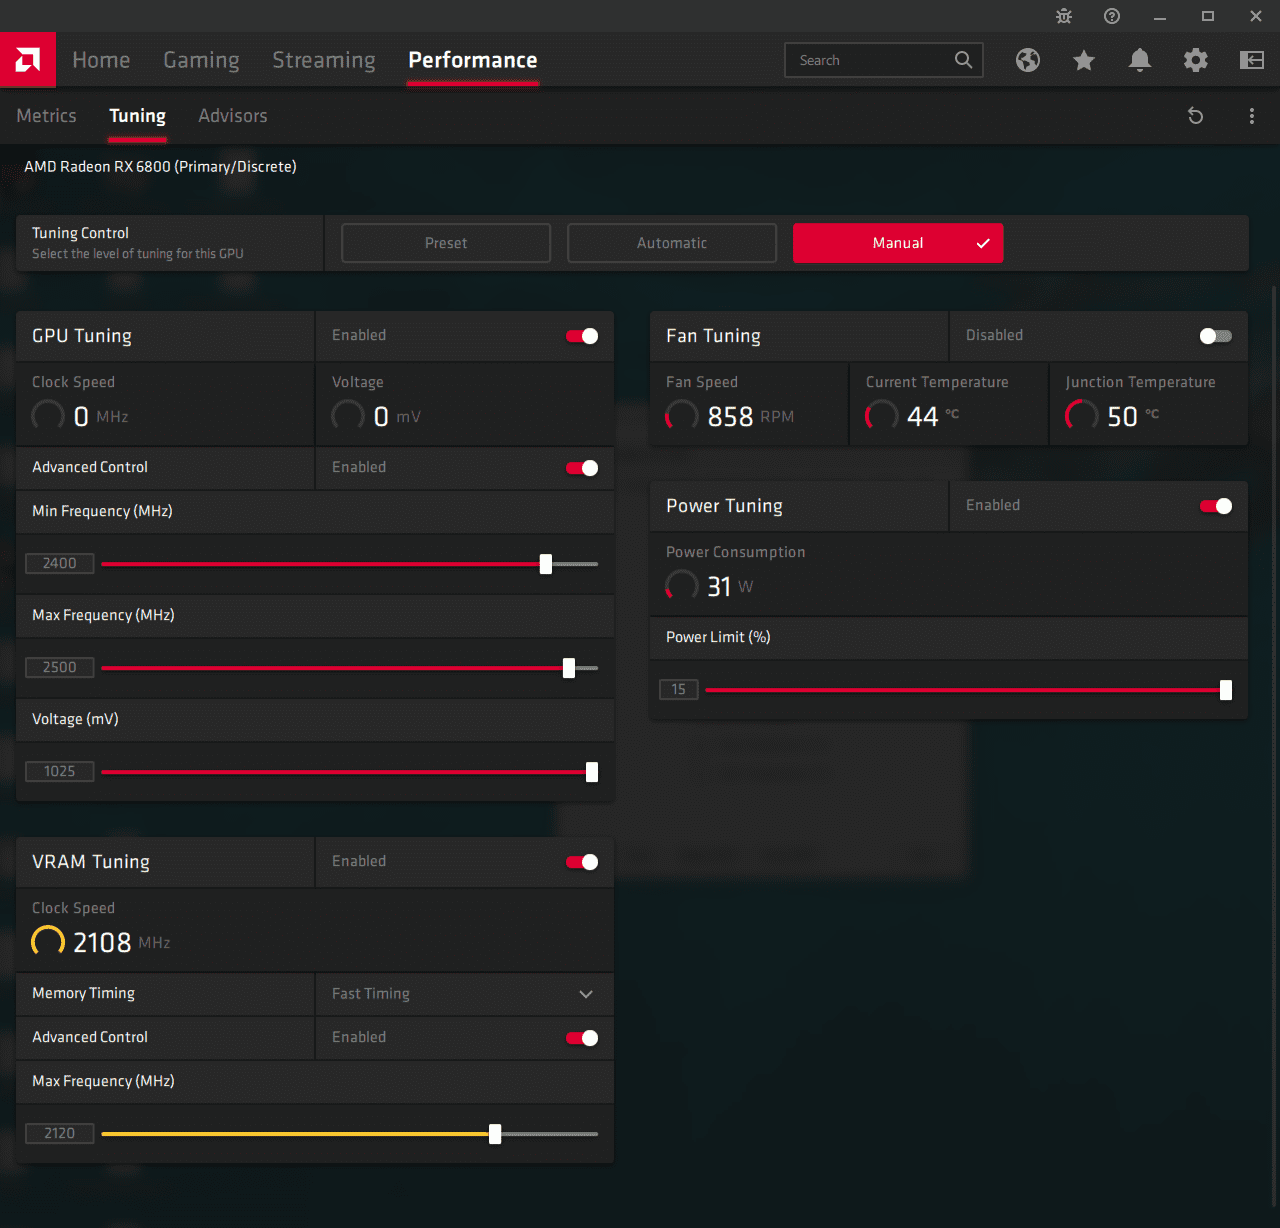Click the VRAM Max Frequency slider handle

click(495, 1134)
